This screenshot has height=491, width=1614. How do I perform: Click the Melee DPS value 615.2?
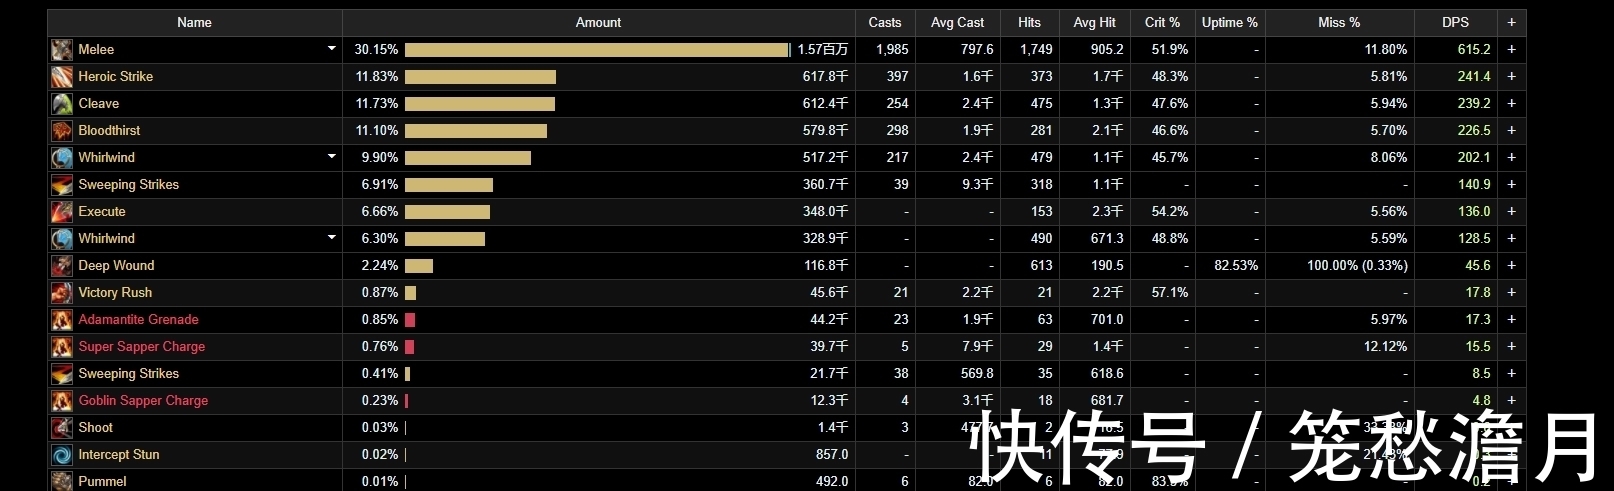coord(1473,49)
